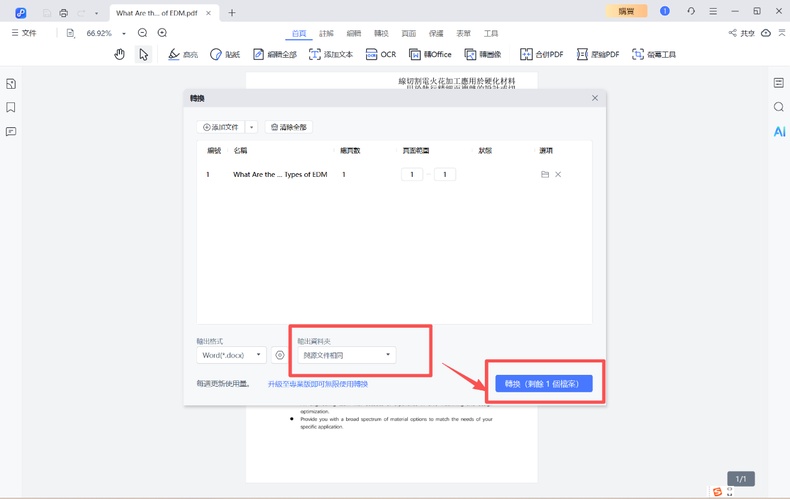Switch to the Annotate (註解) tab
This screenshot has width=790, height=499.
[x=326, y=33]
